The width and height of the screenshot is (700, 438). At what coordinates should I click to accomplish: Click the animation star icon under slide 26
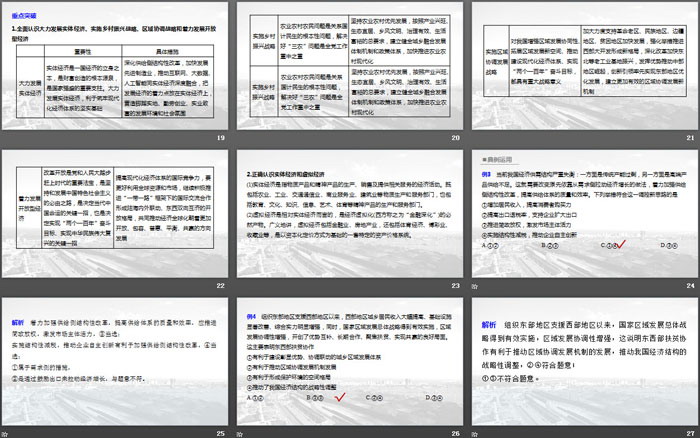tap(240, 434)
